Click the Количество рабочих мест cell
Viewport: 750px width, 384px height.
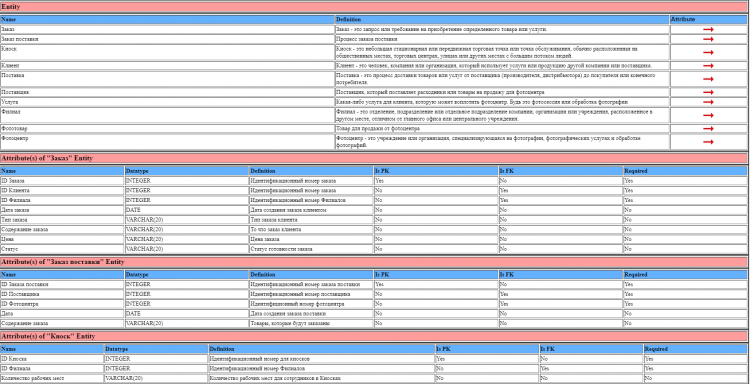point(52,378)
